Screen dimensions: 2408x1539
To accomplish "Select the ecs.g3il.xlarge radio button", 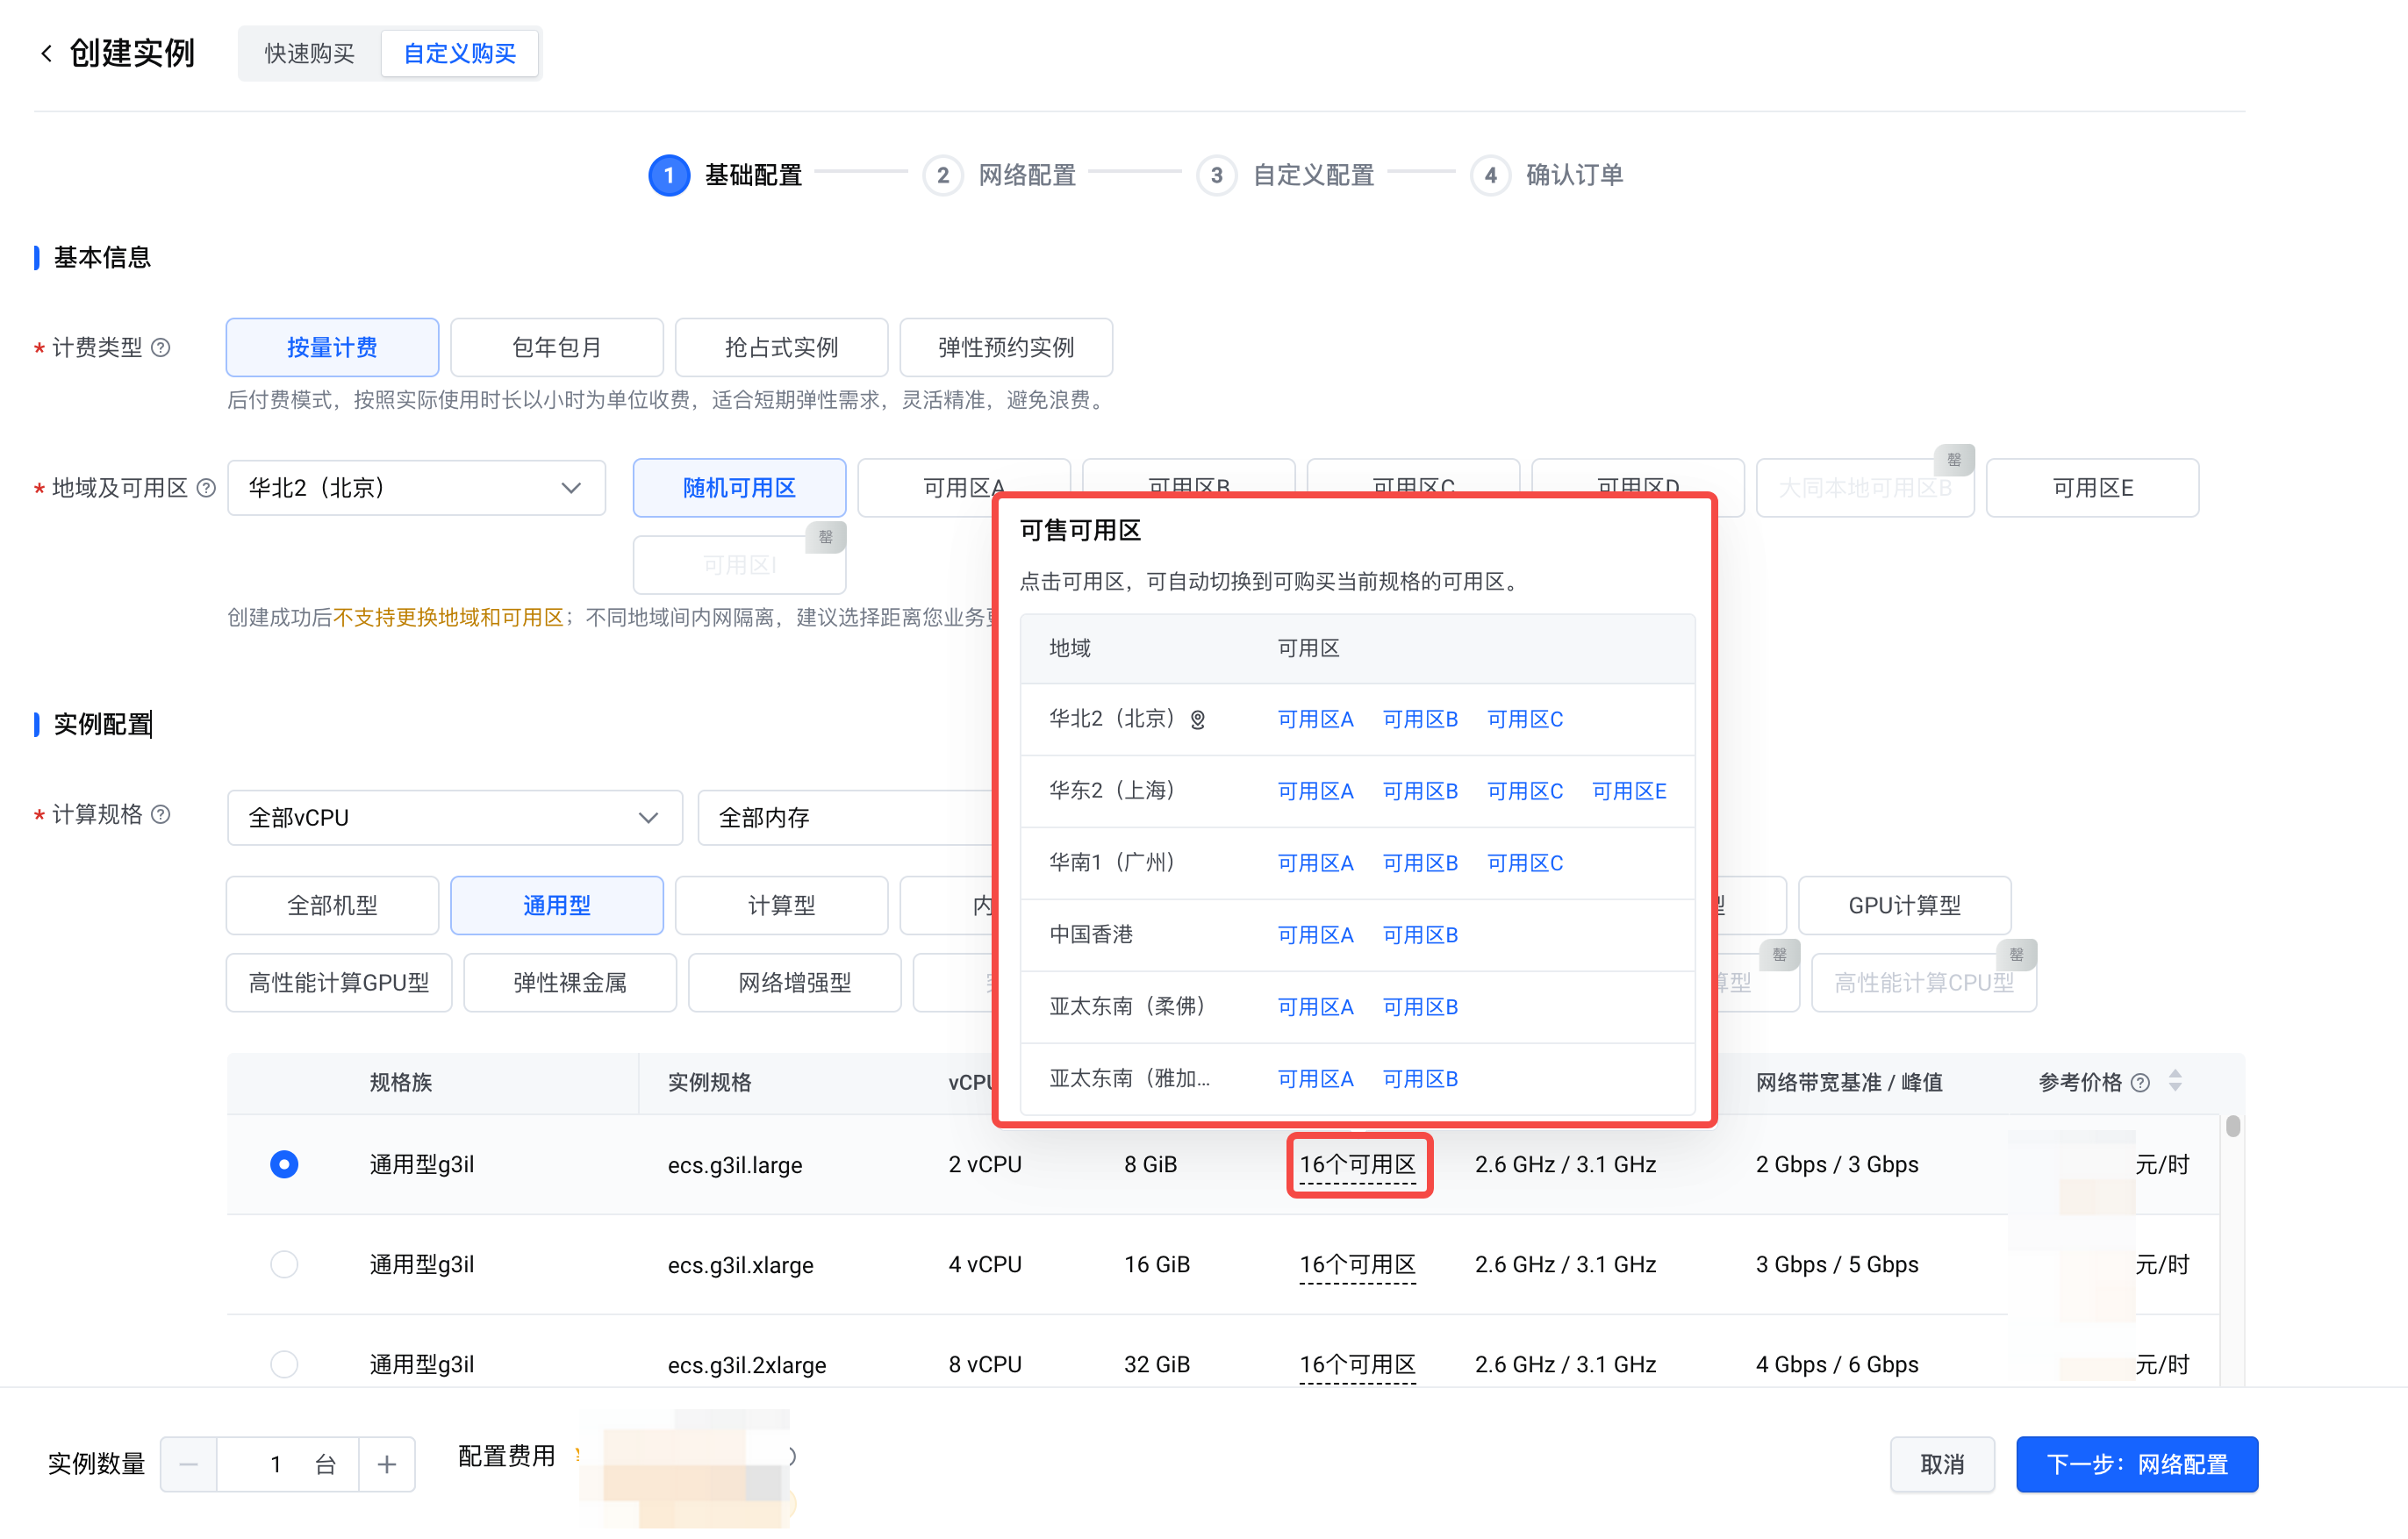I will (x=284, y=1264).
